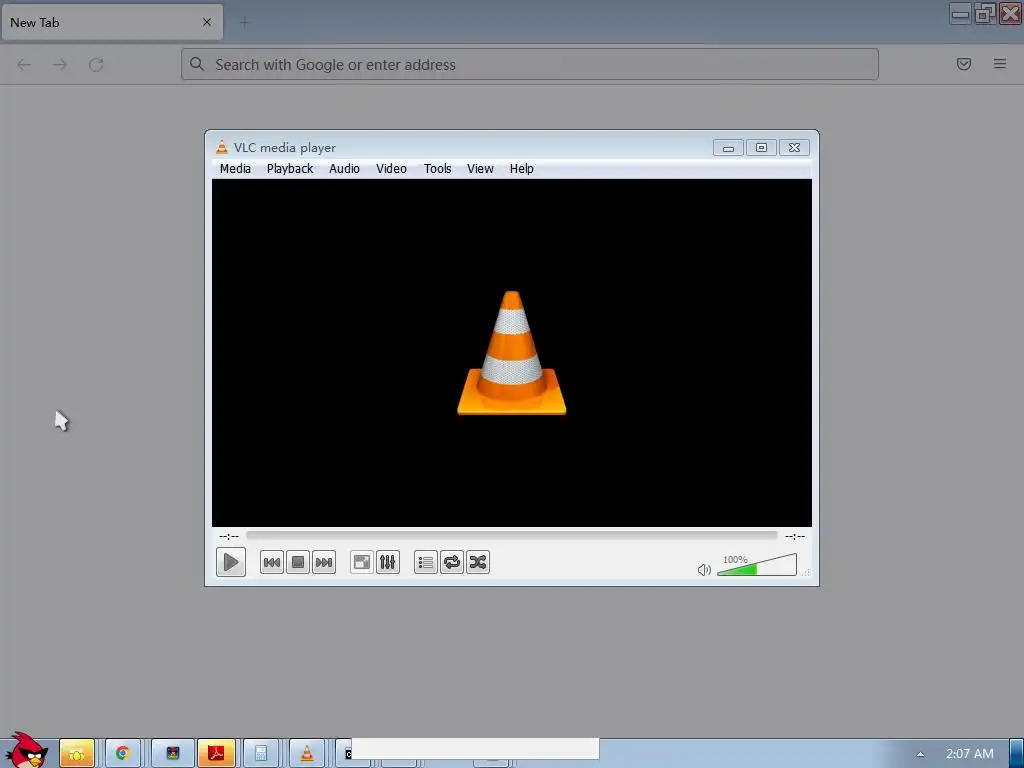Image resolution: width=1024 pixels, height=768 pixels.
Task: Reload the browser page
Action: point(96,64)
